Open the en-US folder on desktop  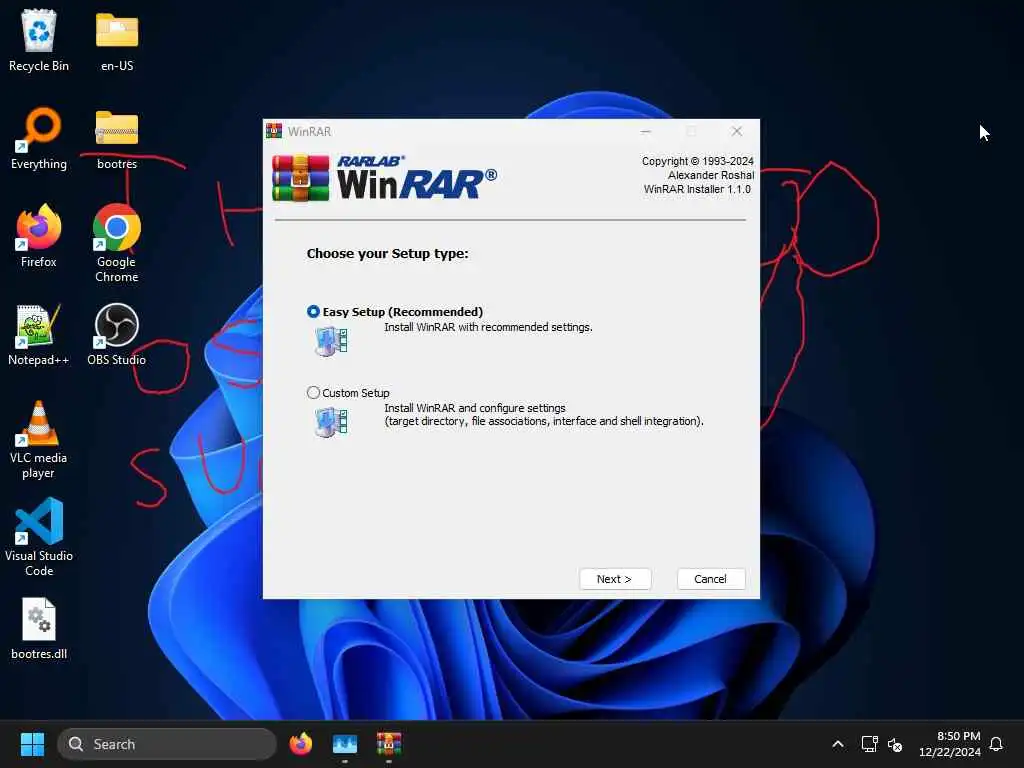coord(117,40)
